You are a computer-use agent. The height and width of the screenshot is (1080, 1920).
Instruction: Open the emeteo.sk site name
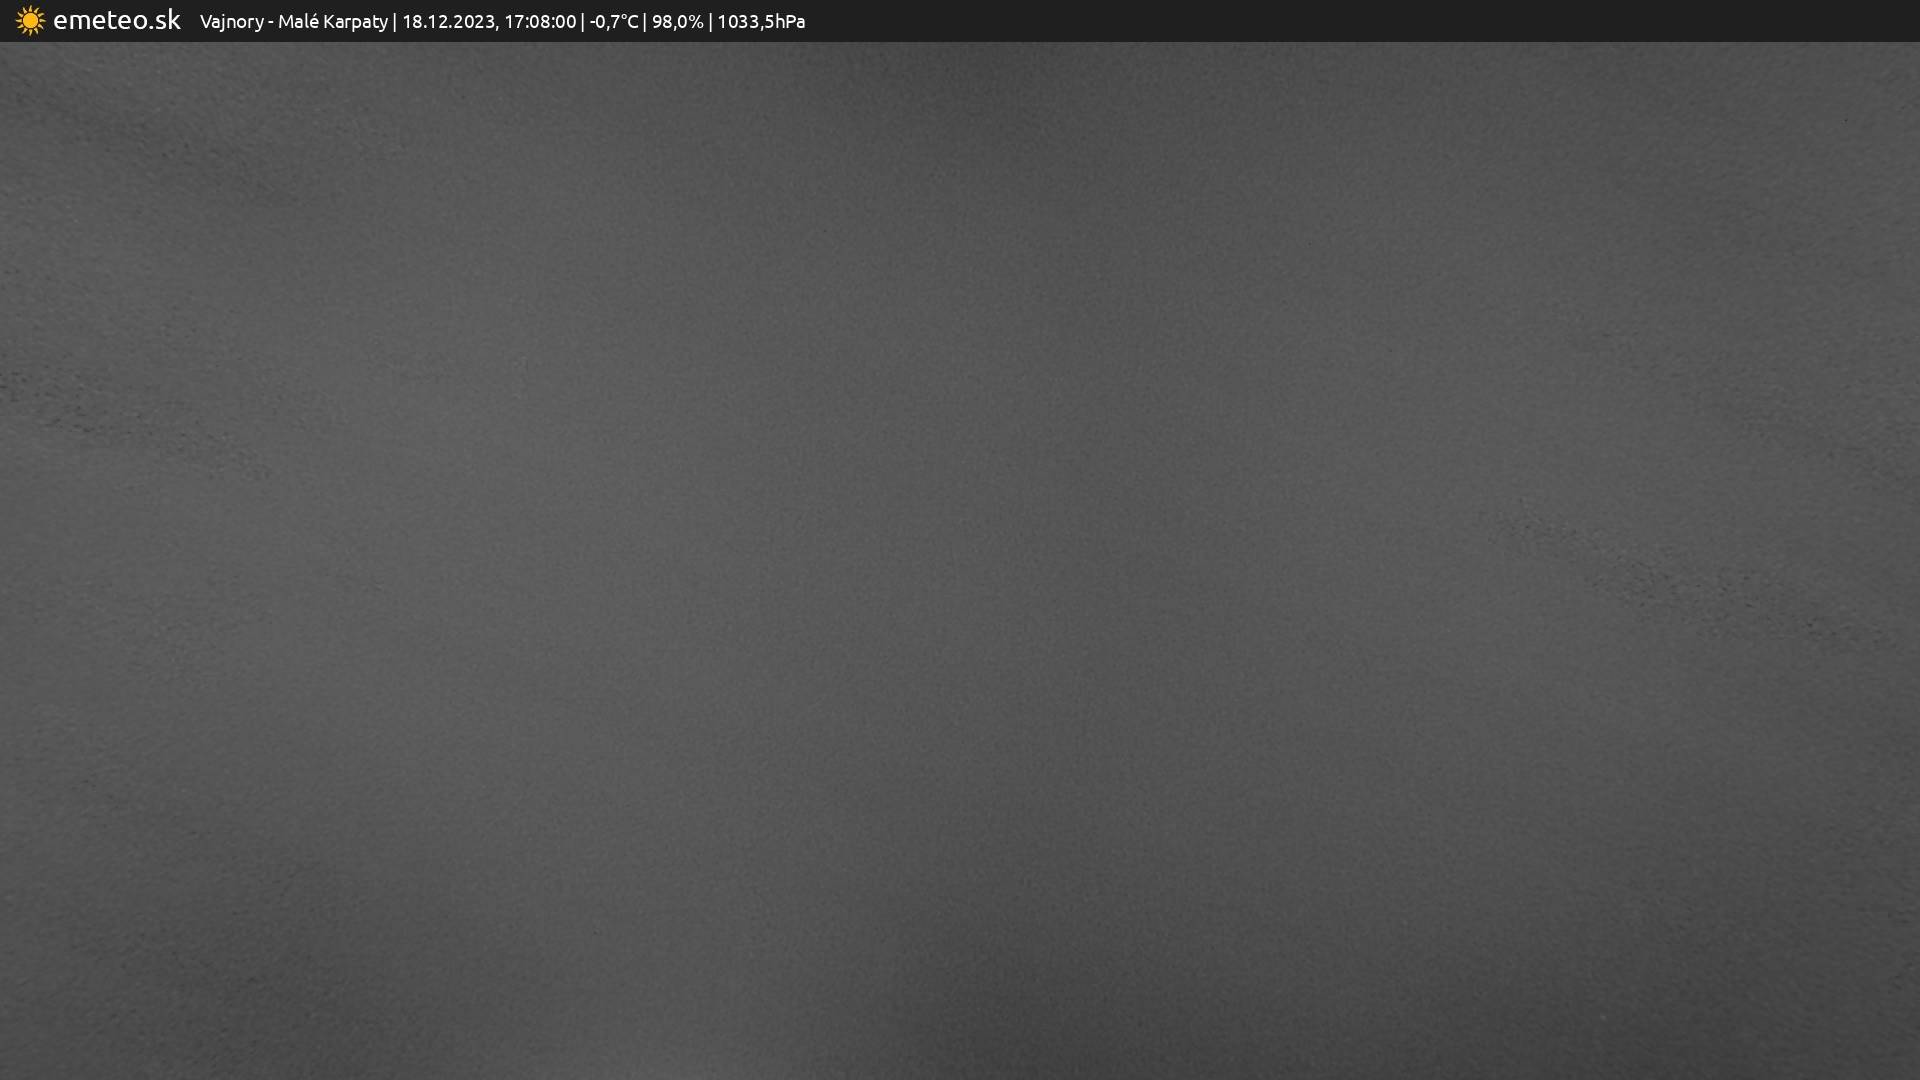tap(116, 21)
